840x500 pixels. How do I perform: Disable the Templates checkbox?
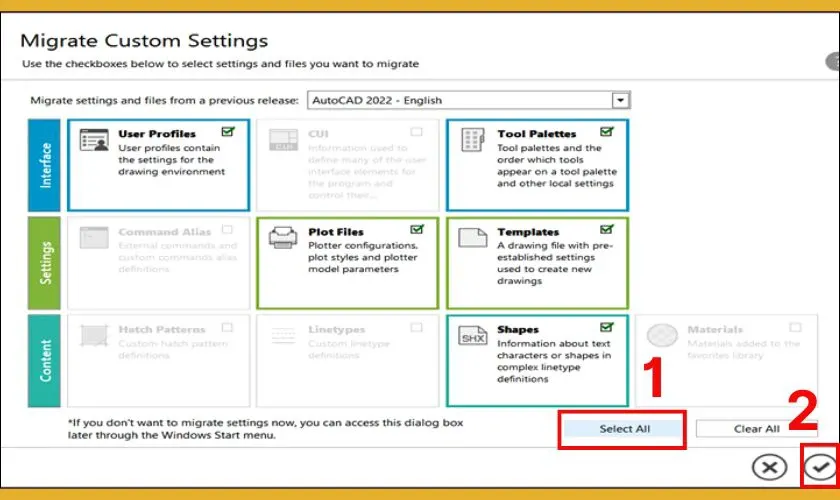[x=607, y=229]
